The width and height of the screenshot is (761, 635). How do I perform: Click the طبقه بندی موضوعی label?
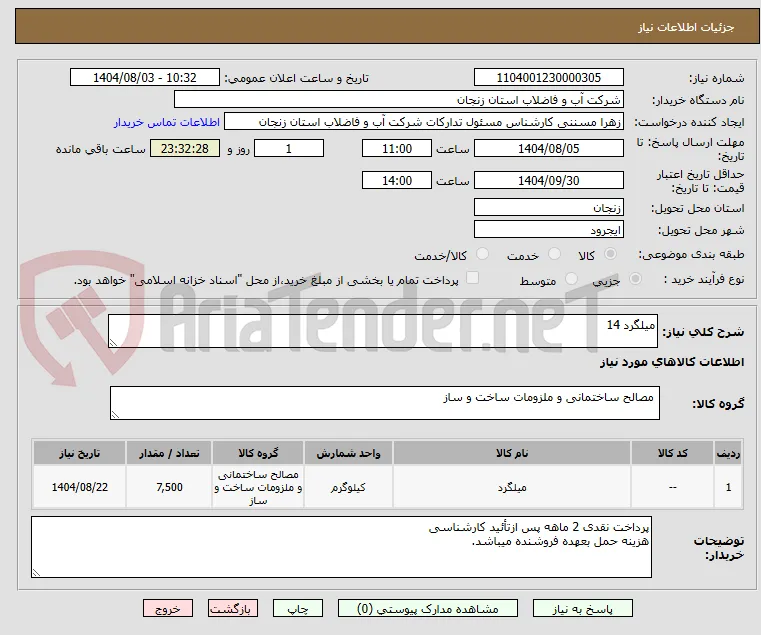click(x=691, y=254)
